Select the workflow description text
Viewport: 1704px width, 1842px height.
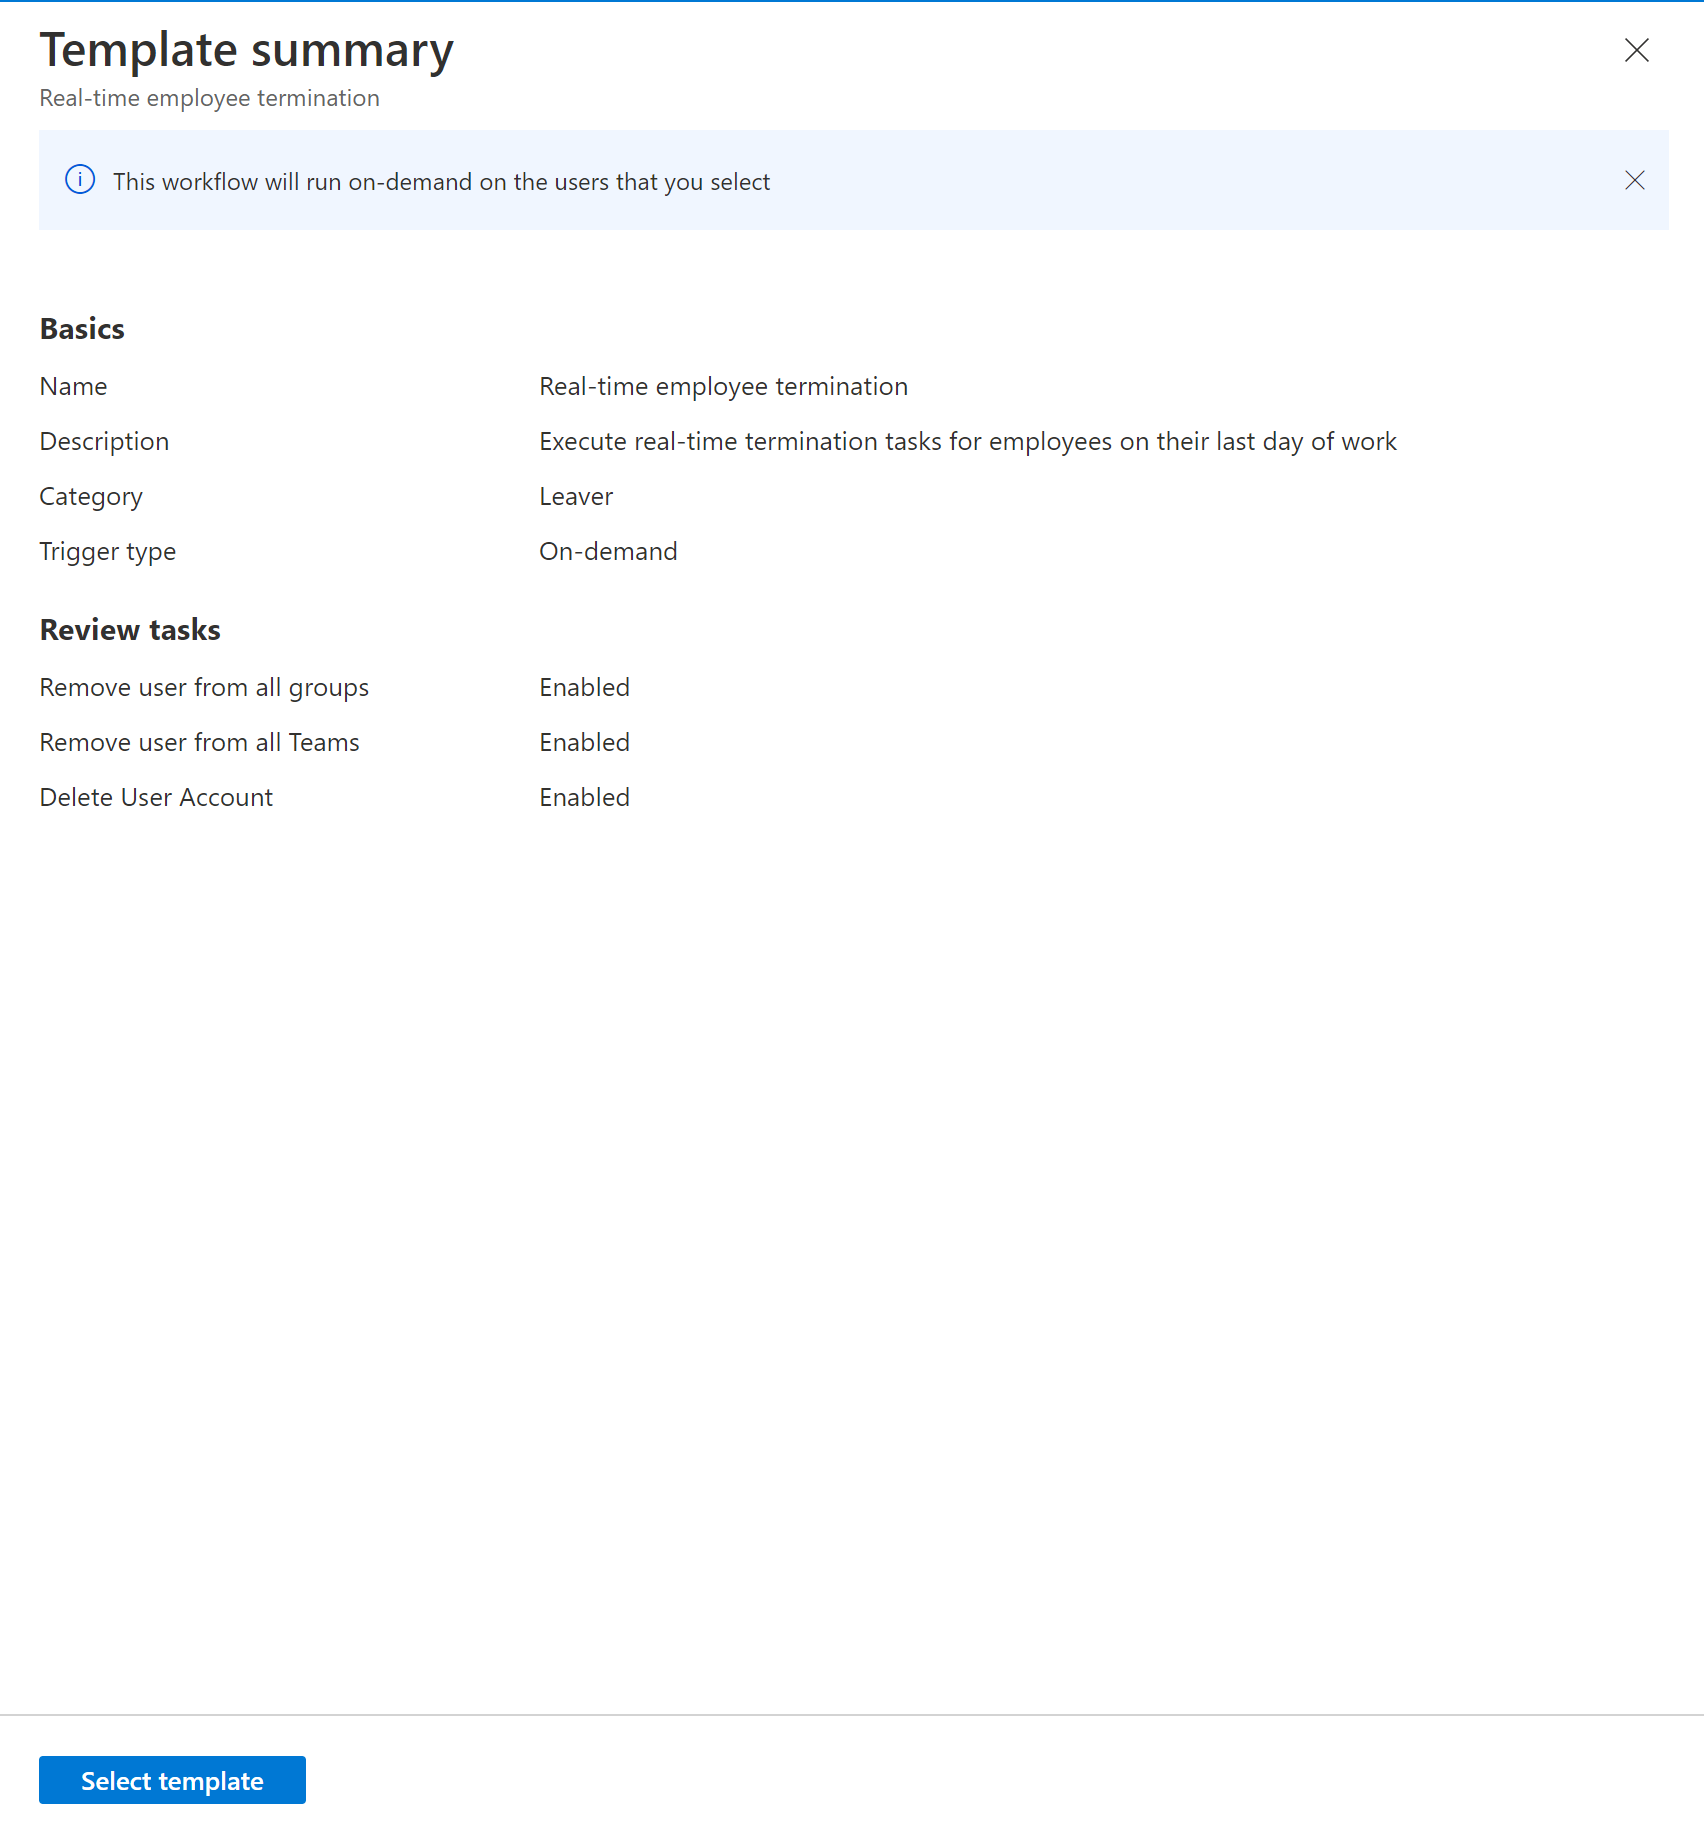tap(967, 440)
